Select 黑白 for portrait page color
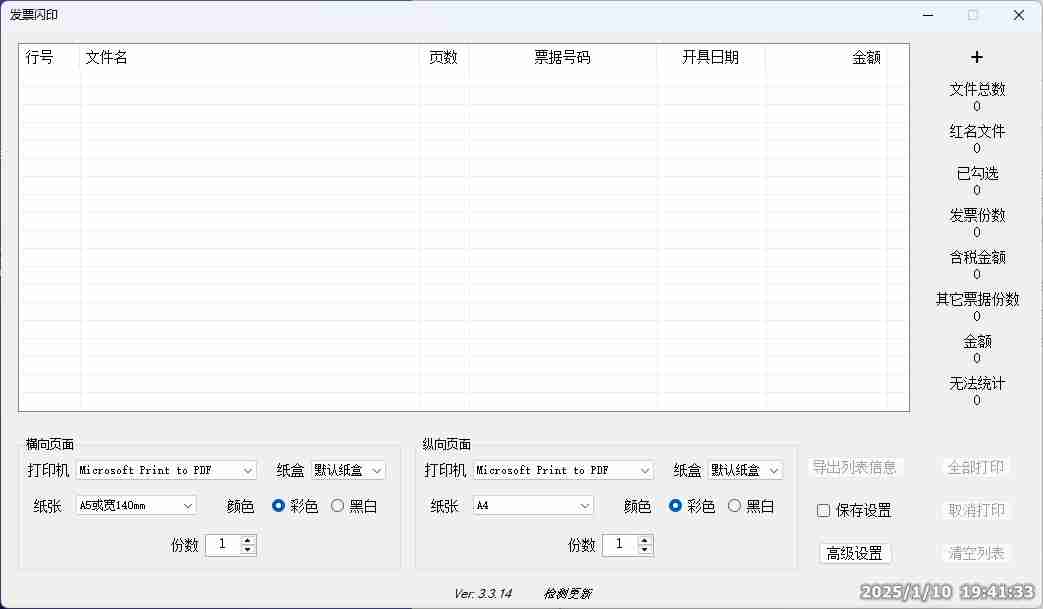Image resolution: width=1043 pixels, height=609 pixels. [x=735, y=506]
